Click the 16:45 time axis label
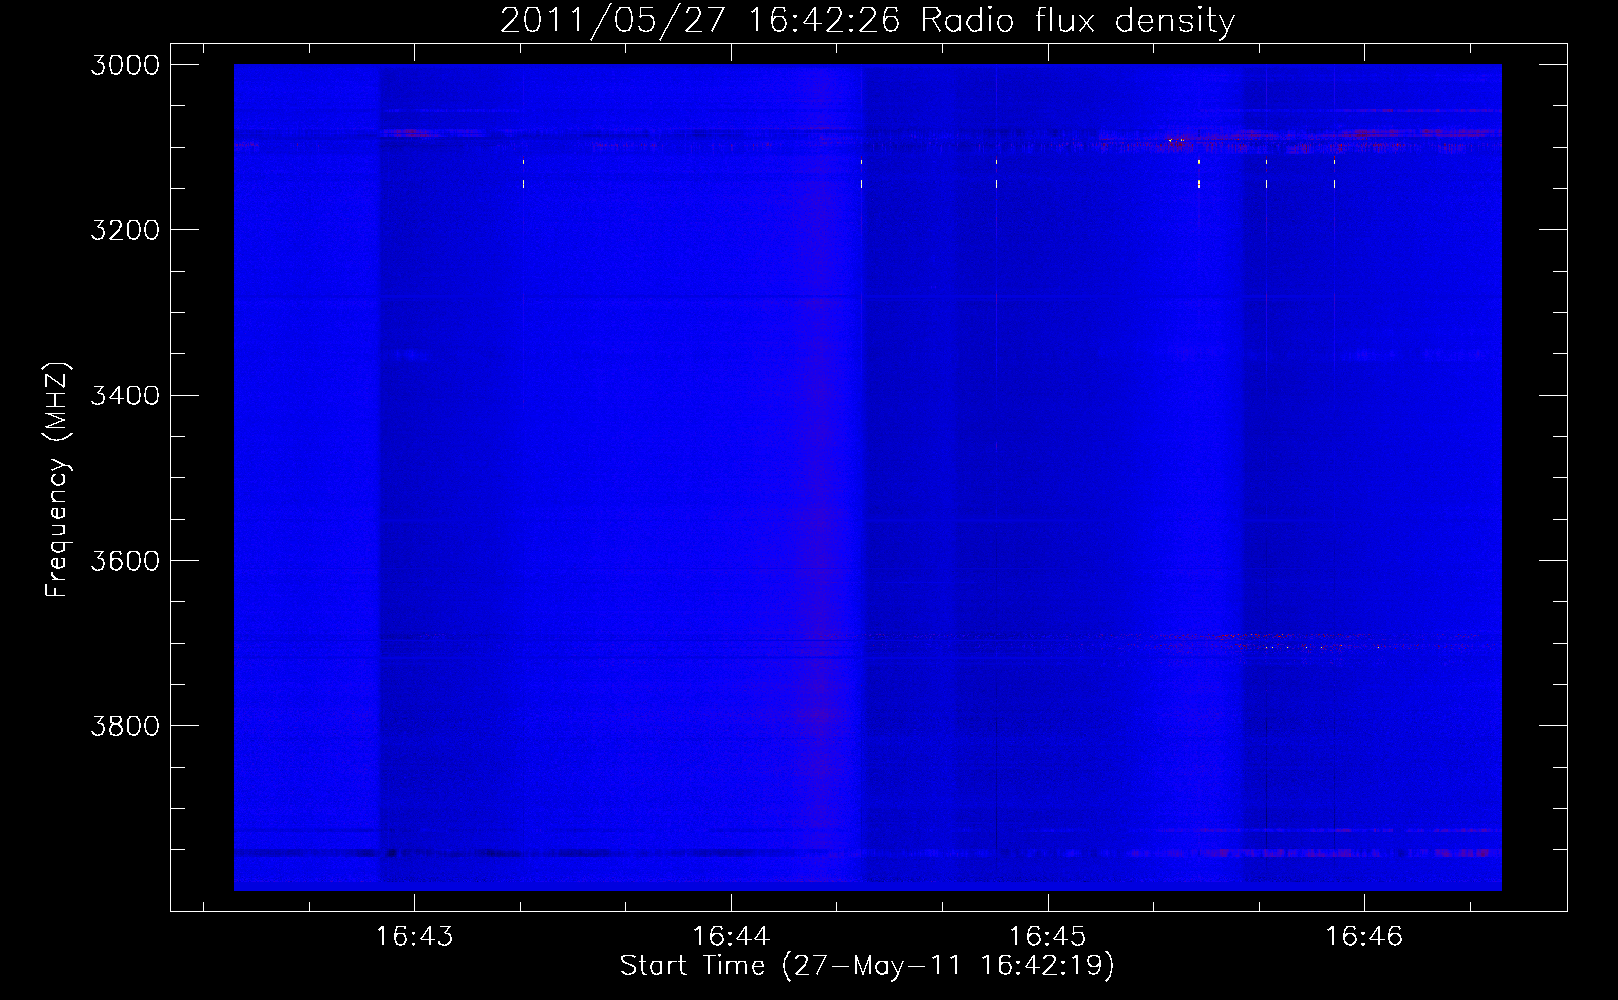Screen dimensions: 1618x1000 (x=1047, y=936)
